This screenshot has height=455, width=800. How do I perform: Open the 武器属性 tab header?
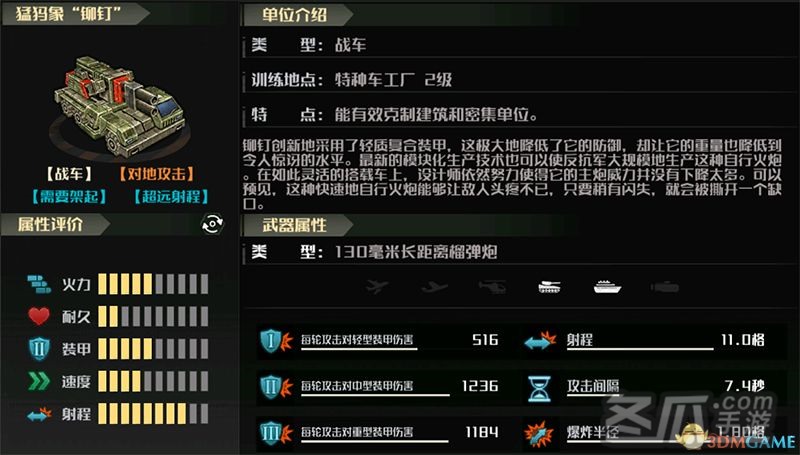[297, 225]
